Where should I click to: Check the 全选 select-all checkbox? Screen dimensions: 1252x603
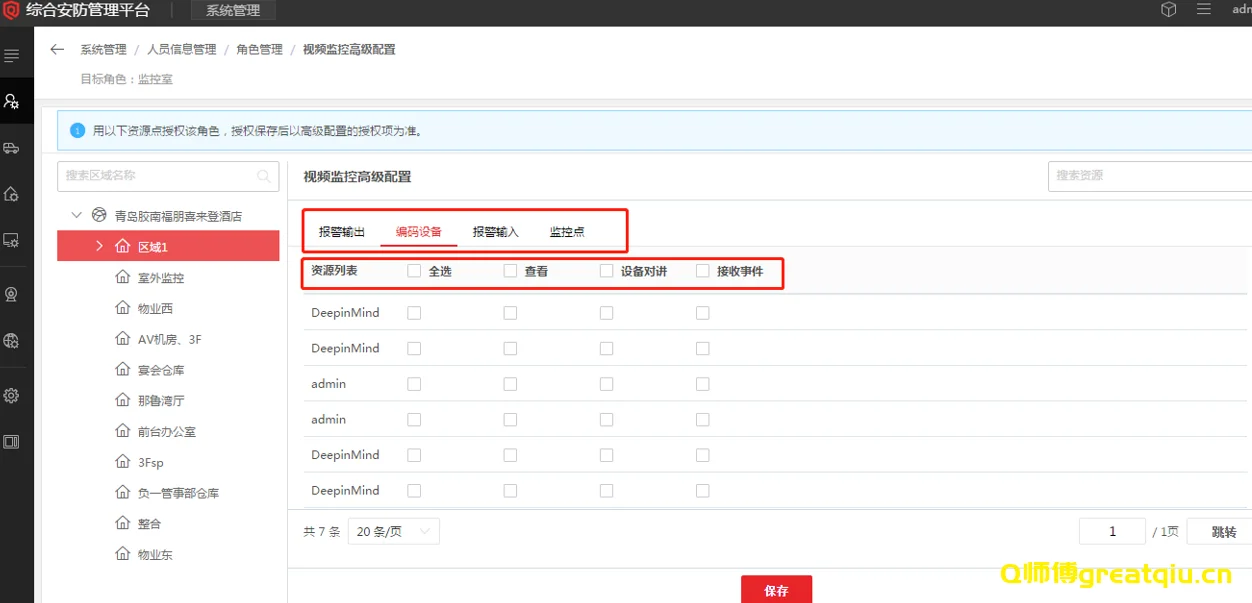pos(414,271)
